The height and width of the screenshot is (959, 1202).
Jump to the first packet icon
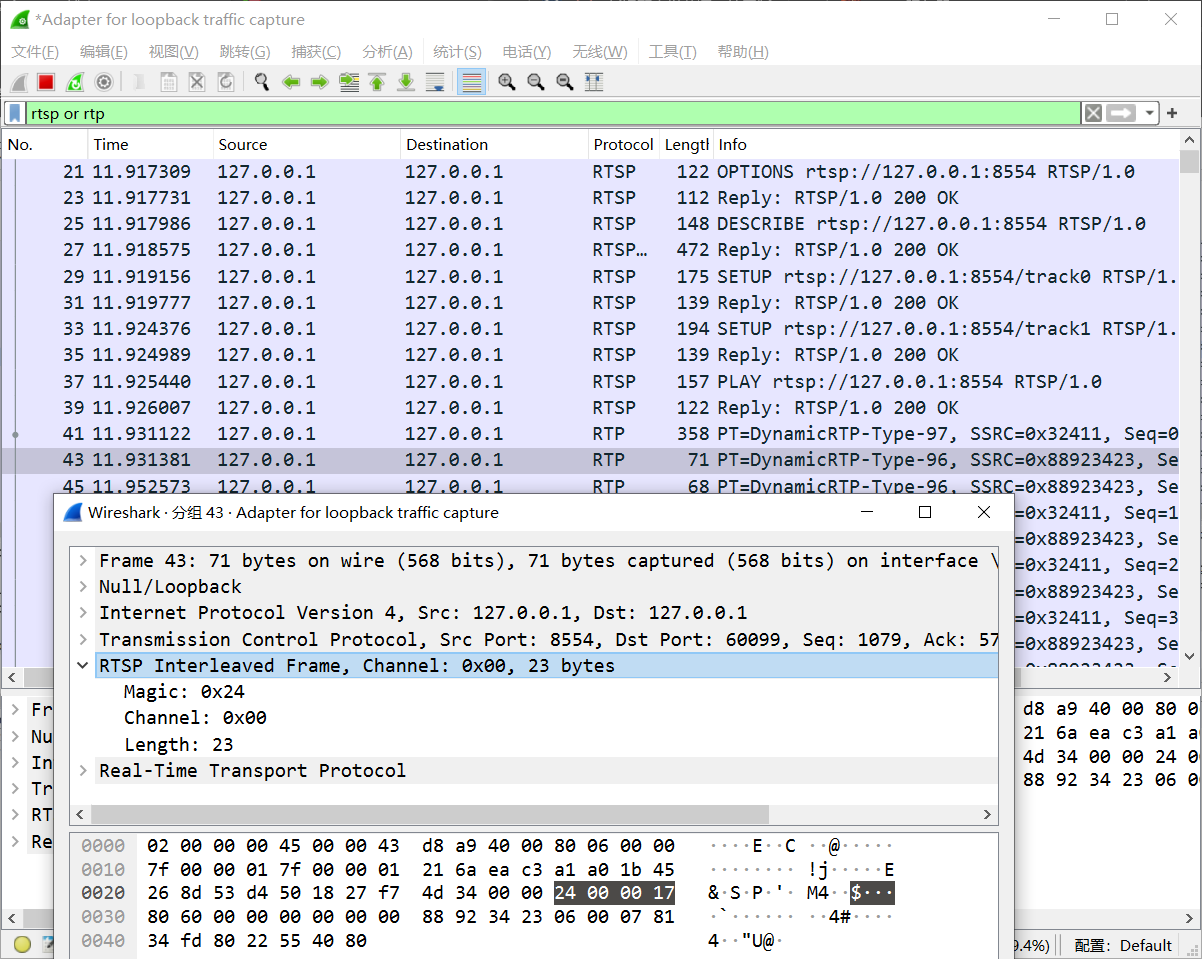pos(377,82)
